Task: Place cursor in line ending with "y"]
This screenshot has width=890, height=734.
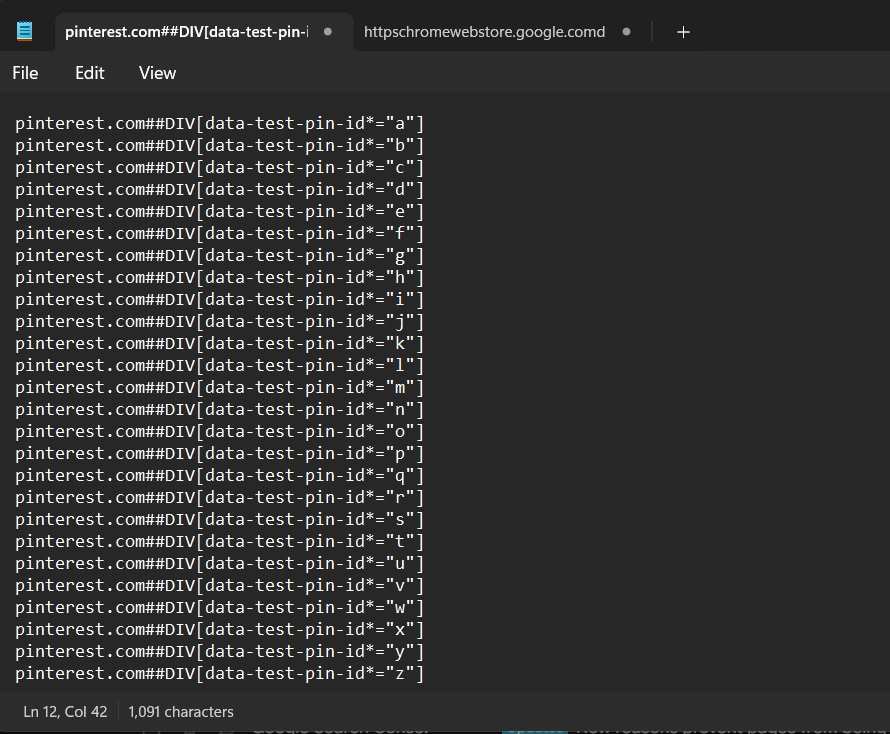Action: tap(219, 652)
